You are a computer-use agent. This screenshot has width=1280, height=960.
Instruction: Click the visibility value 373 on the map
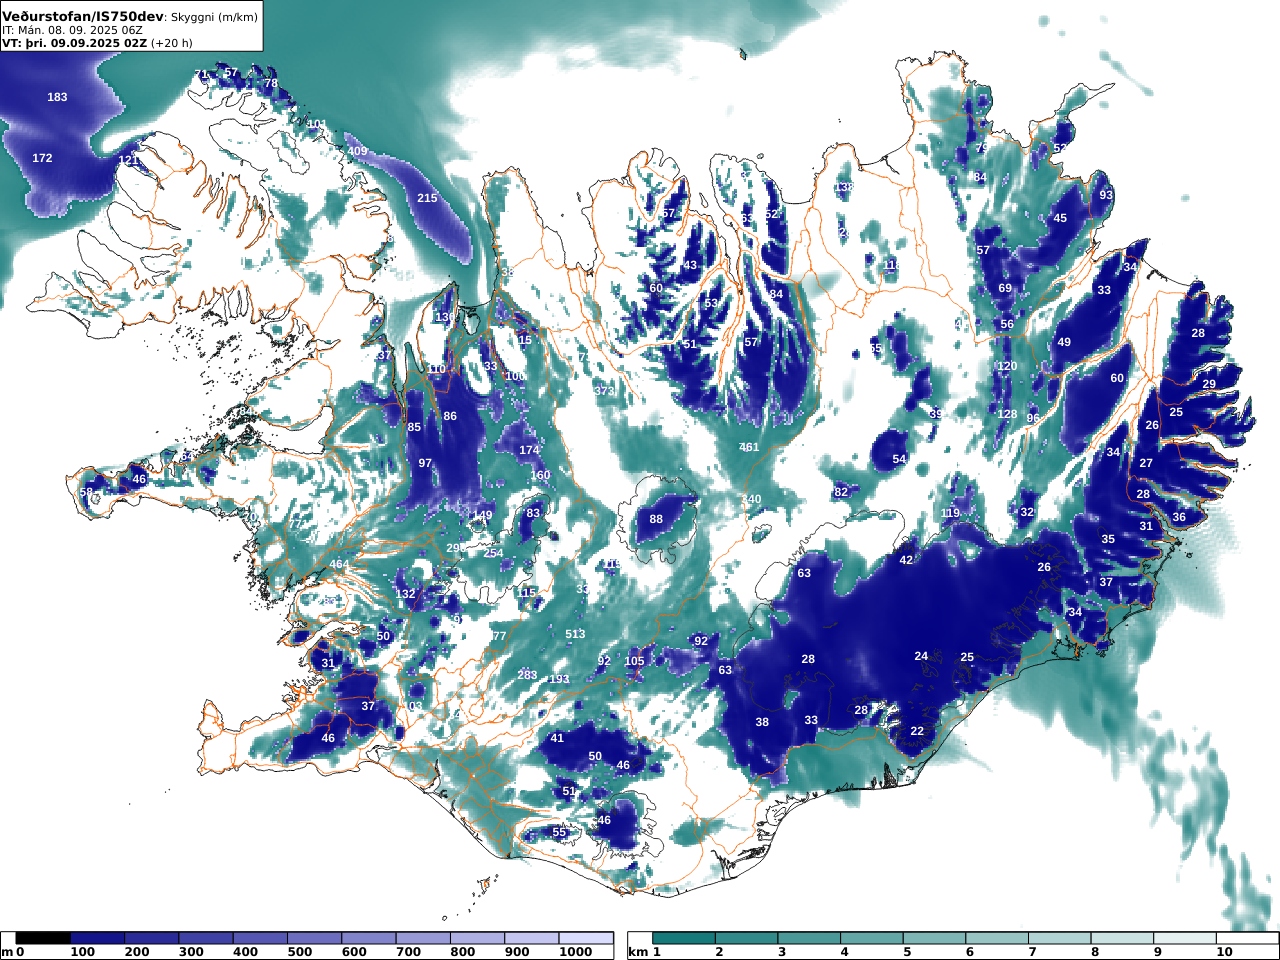click(604, 391)
